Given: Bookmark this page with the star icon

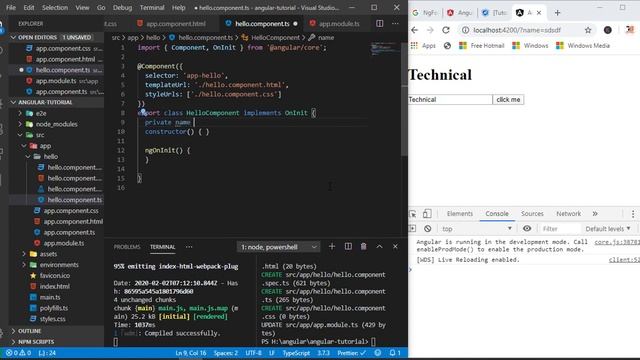Looking at the screenshot, I should point(588,30).
